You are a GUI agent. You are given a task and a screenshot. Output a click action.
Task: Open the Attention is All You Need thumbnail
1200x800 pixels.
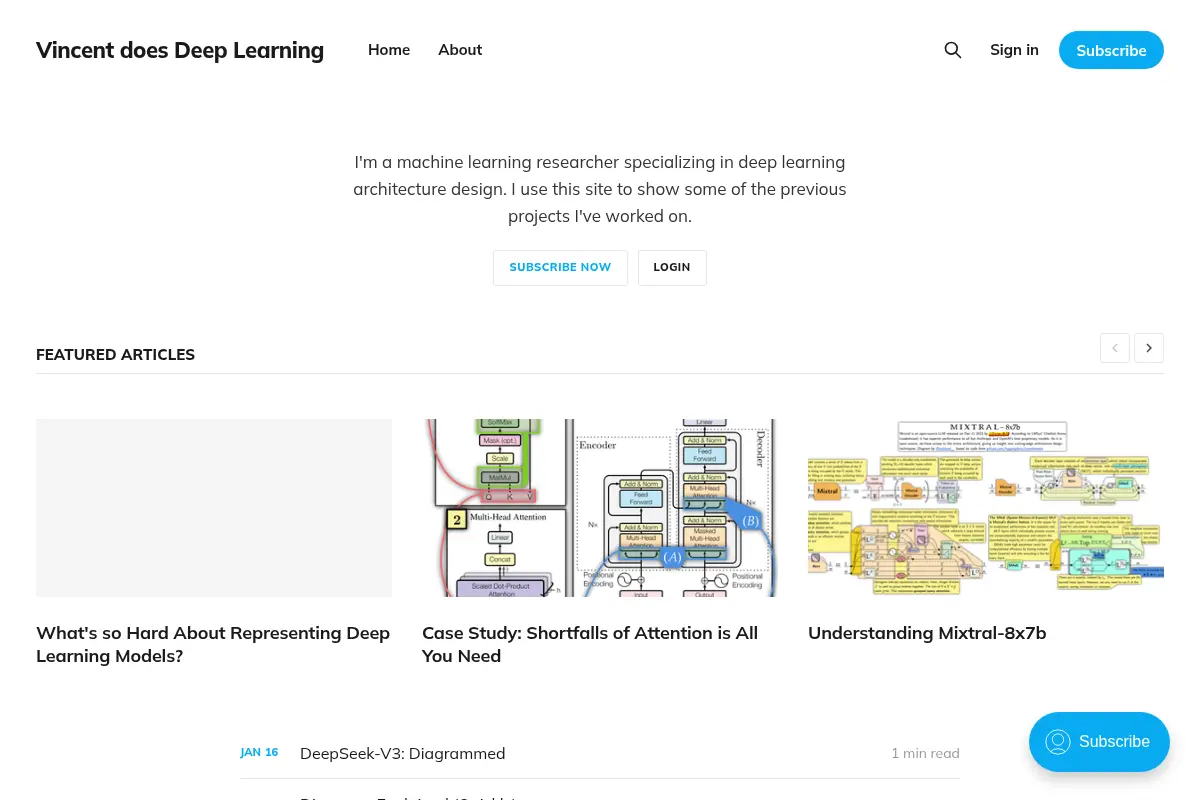click(600, 508)
